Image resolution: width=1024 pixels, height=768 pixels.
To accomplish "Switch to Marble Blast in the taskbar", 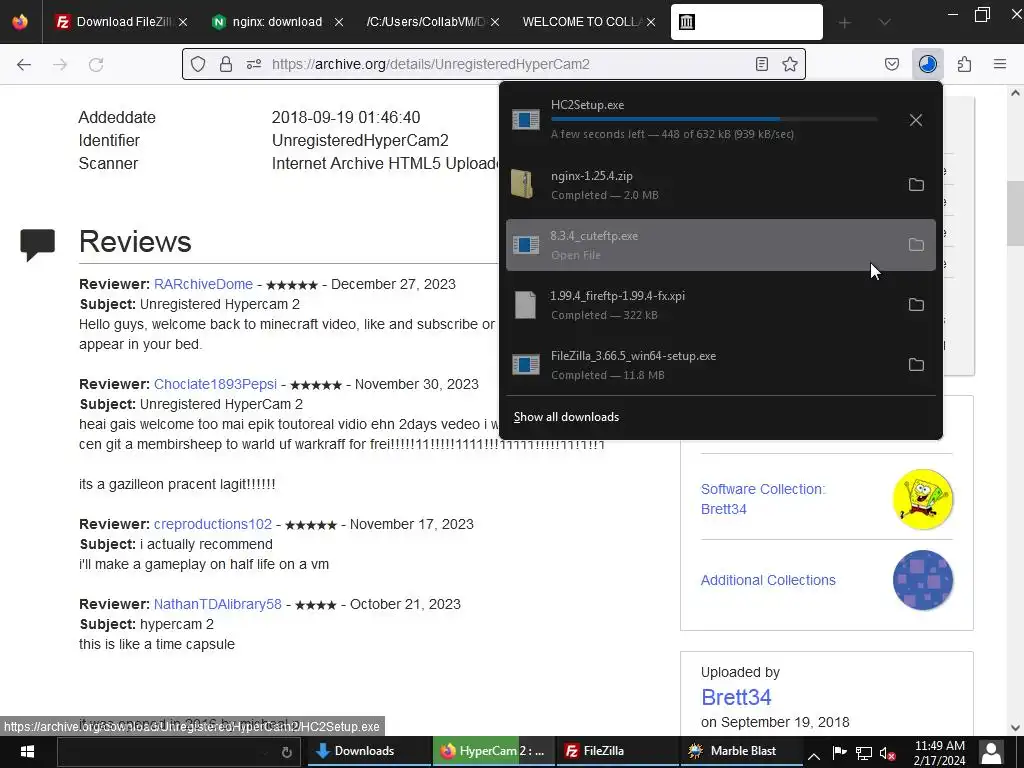I will [x=741, y=752].
